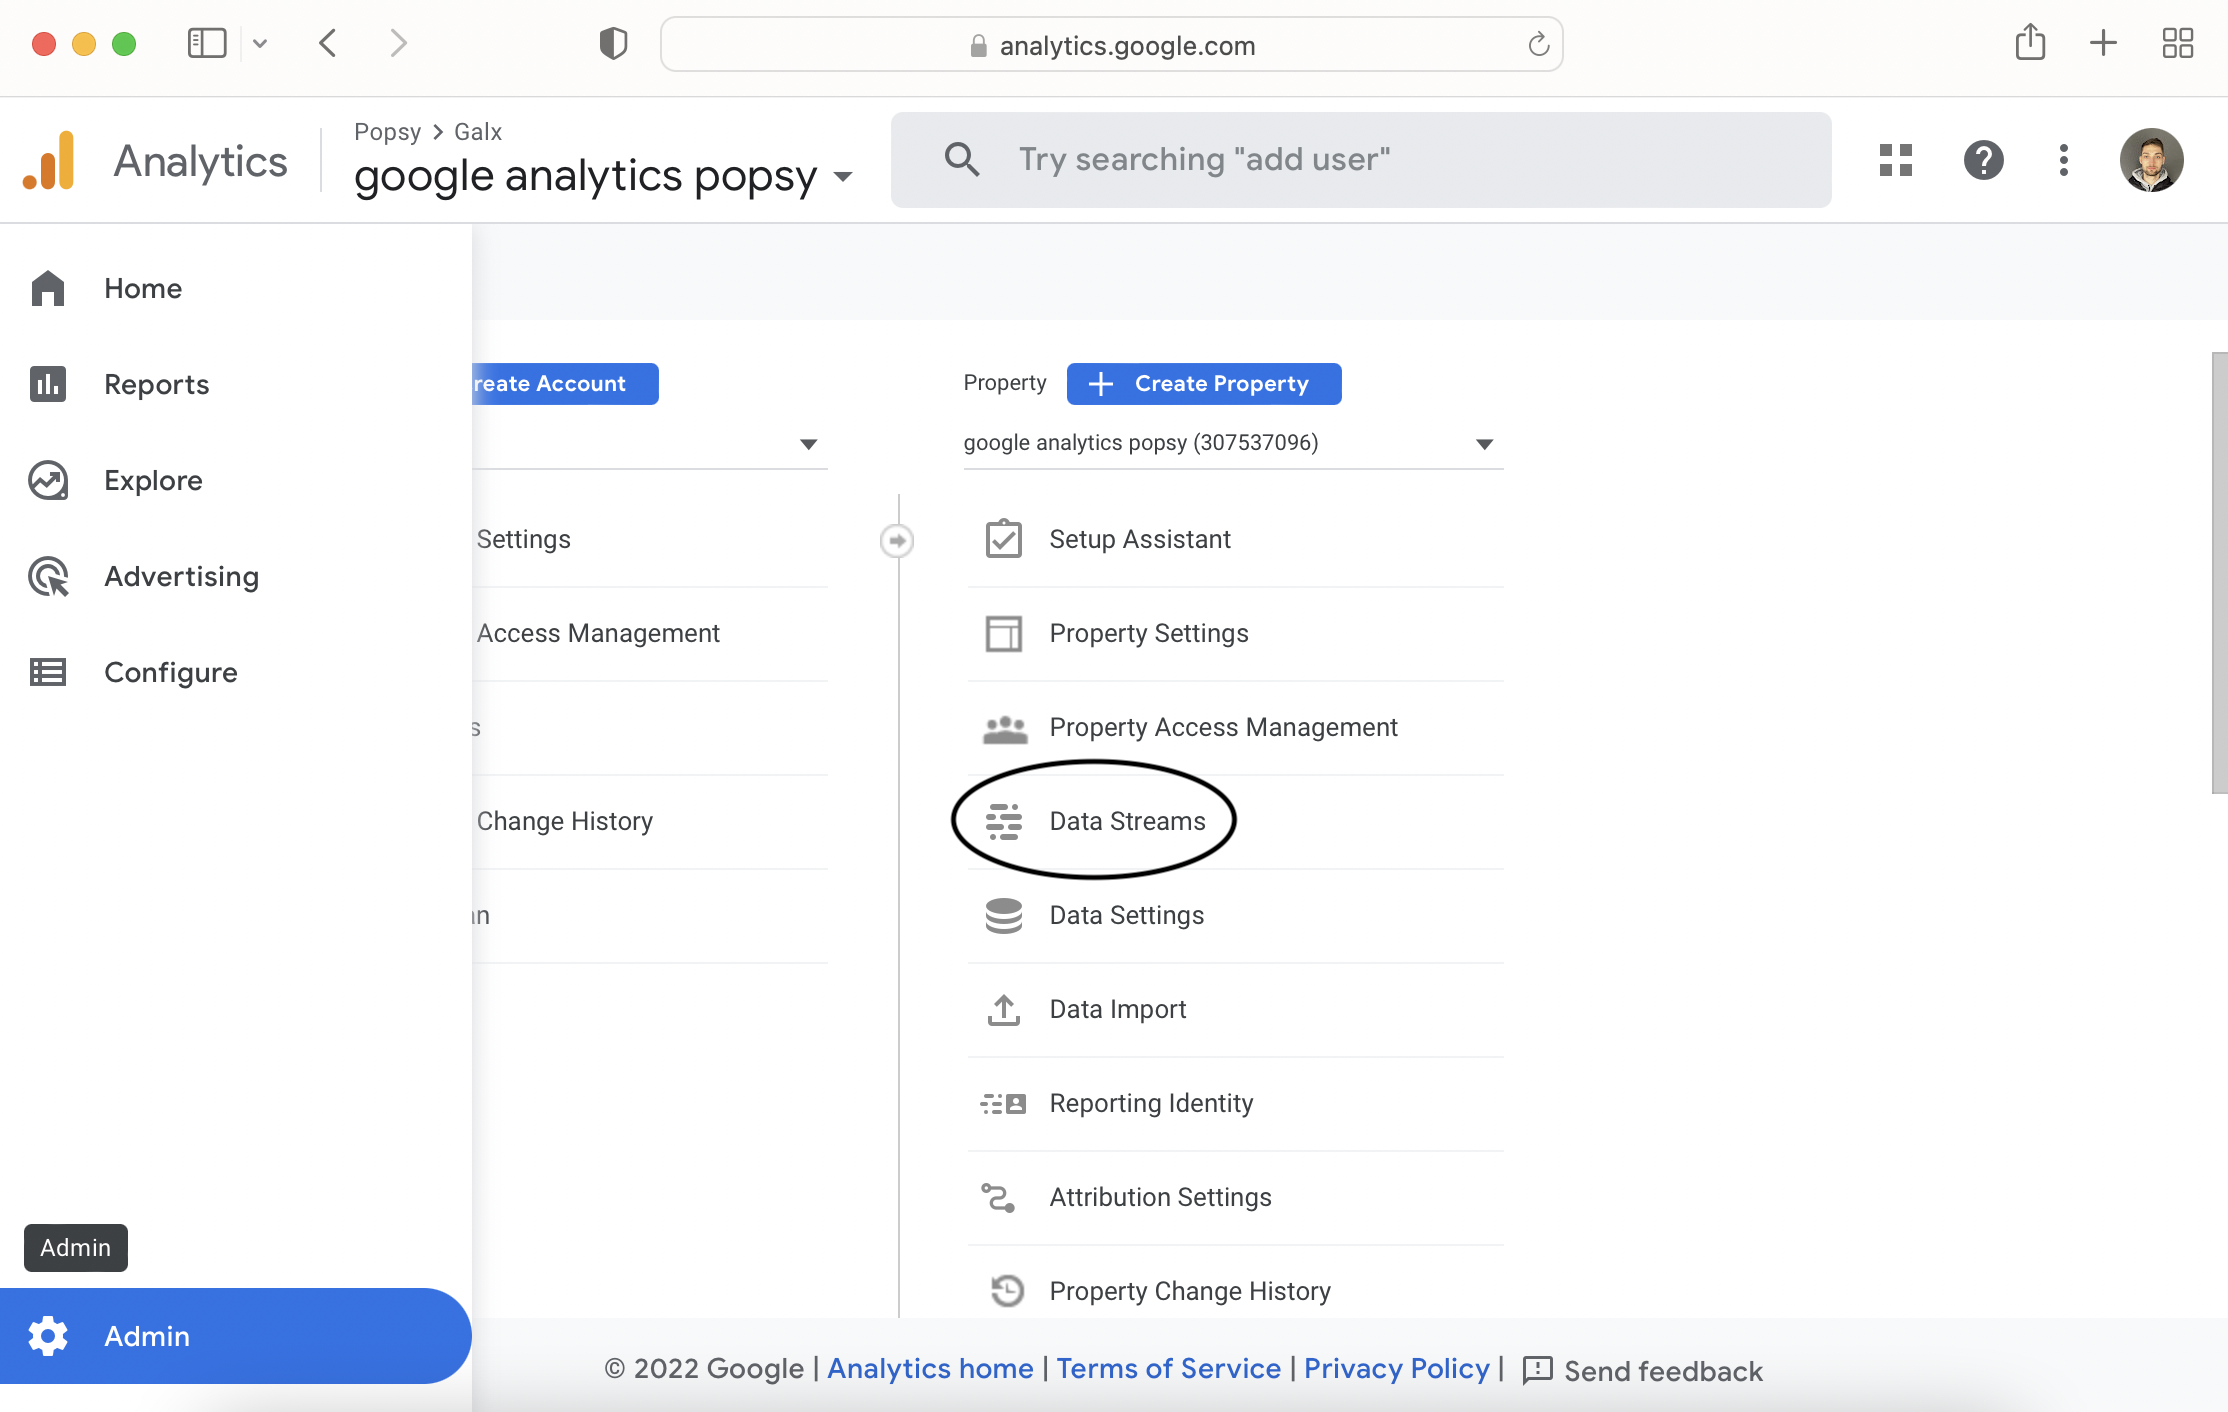The image size is (2228, 1412).
Task: Open the three-dot more options menu
Action: (x=2063, y=160)
